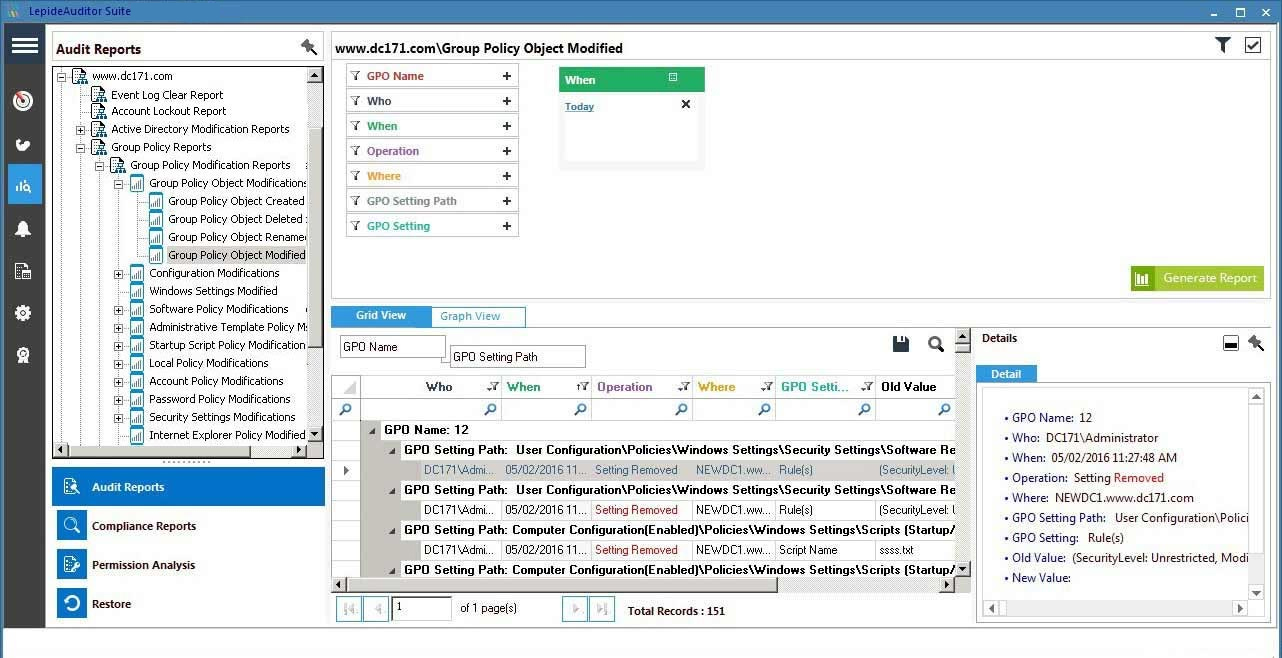Image resolution: width=1282 pixels, height=658 pixels.
Task: Pin the Details panel
Action: [1256, 343]
